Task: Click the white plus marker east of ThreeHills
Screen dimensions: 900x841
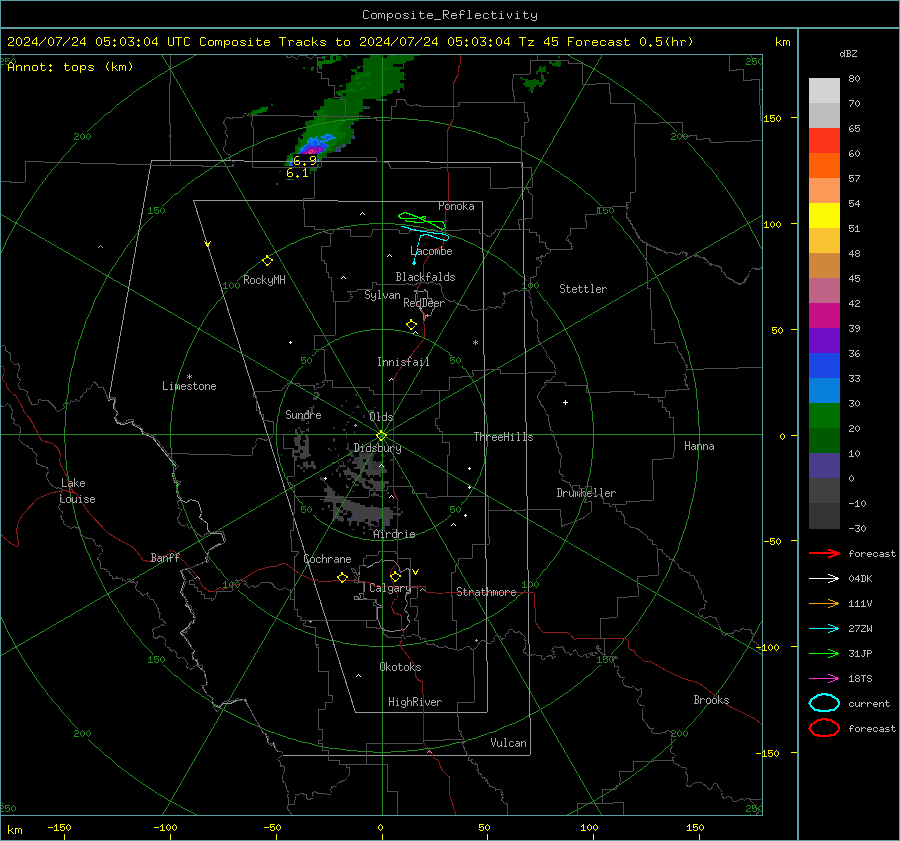Action: tap(565, 402)
